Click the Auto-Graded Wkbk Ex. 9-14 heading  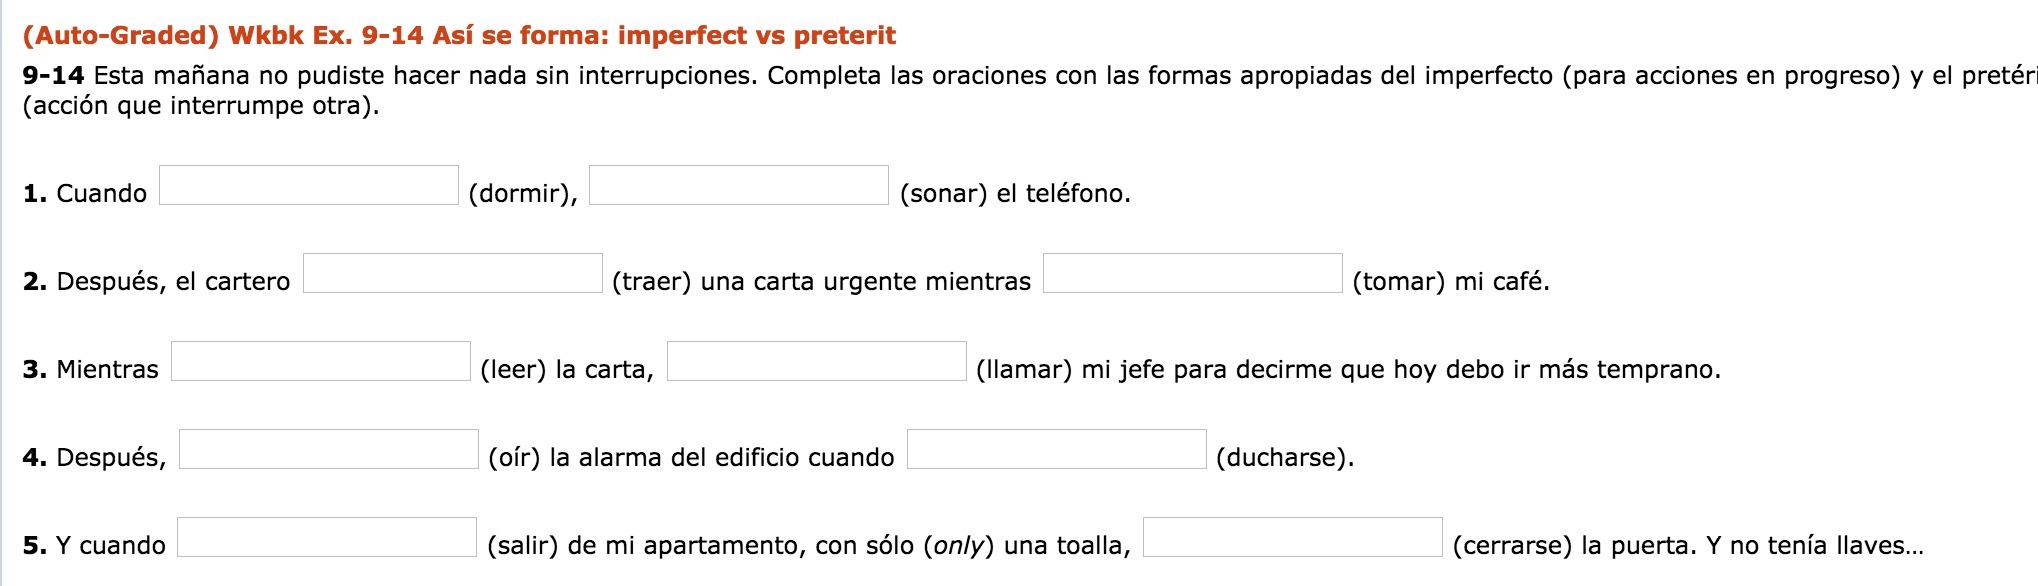459,36
